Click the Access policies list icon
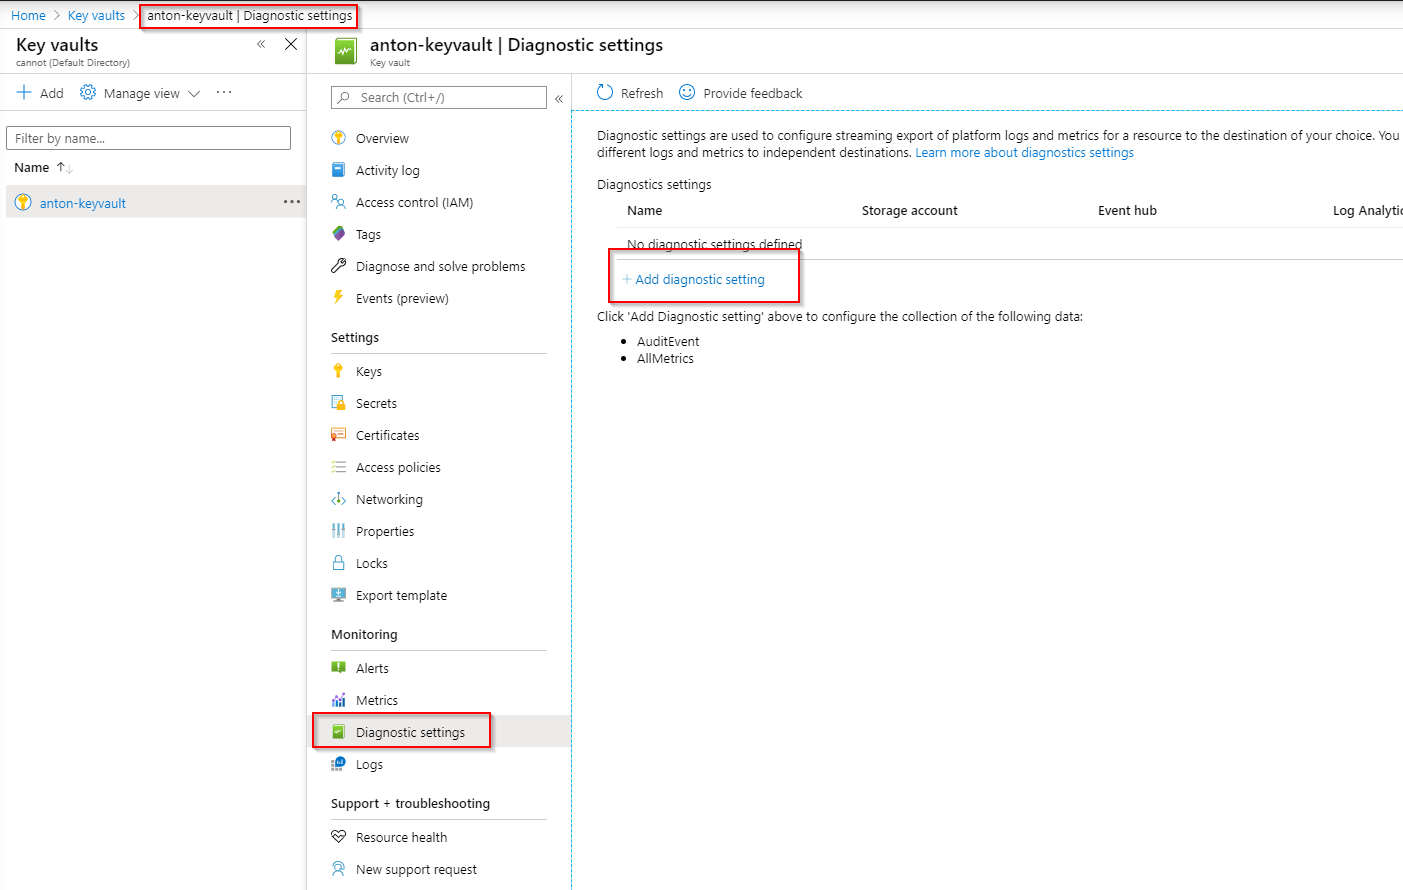Image resolution: width=1403 pixels, height=890 pixels. (x=338, y=467)
